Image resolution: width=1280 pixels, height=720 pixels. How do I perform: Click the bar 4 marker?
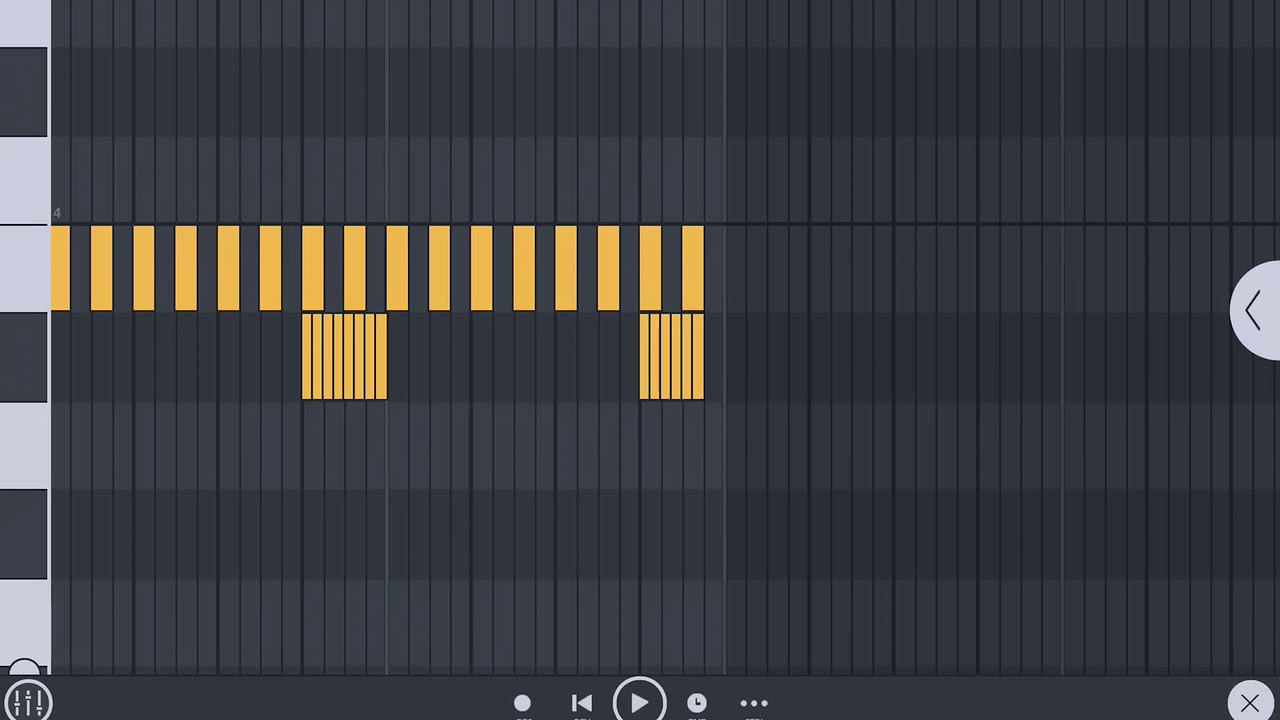(57, 213)
